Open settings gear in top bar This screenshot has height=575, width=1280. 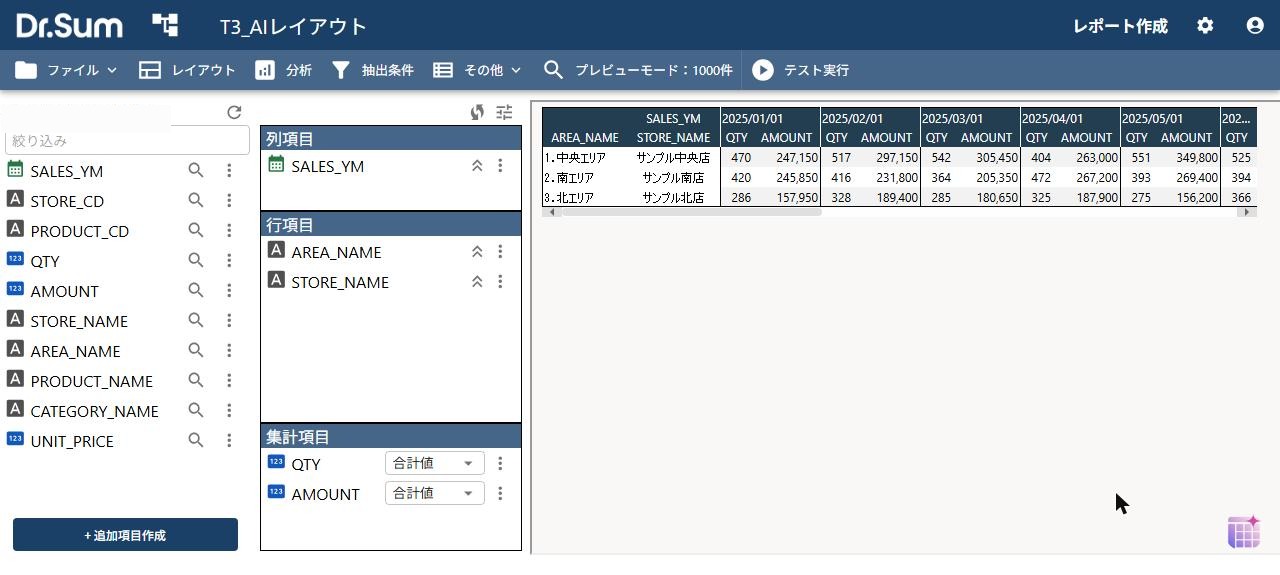tap(1205, 26)
